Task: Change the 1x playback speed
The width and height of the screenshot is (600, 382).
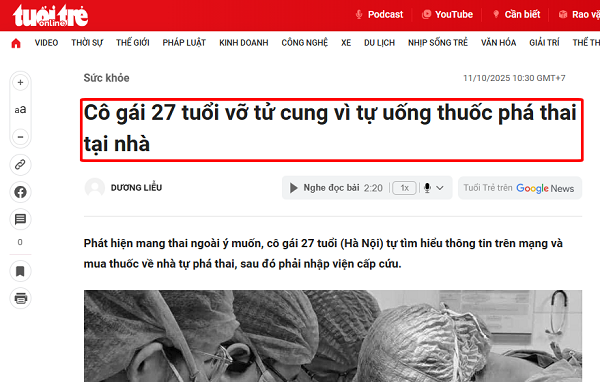Action: (404, 188)
